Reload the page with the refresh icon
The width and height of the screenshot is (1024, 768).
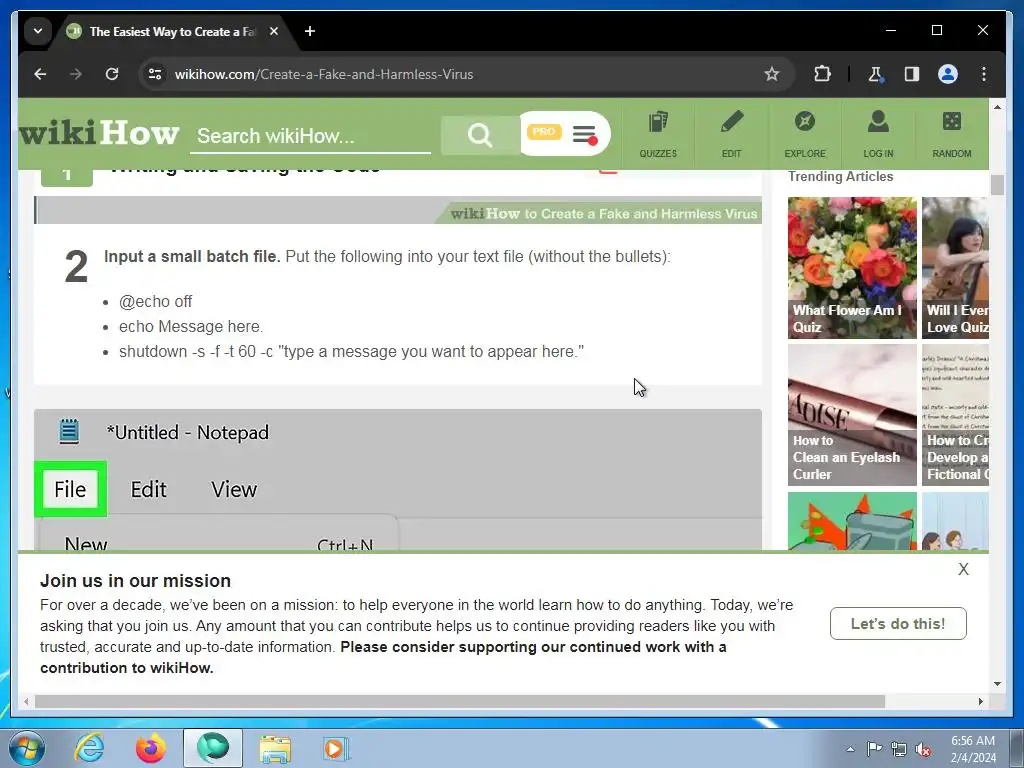click(112, 74)
